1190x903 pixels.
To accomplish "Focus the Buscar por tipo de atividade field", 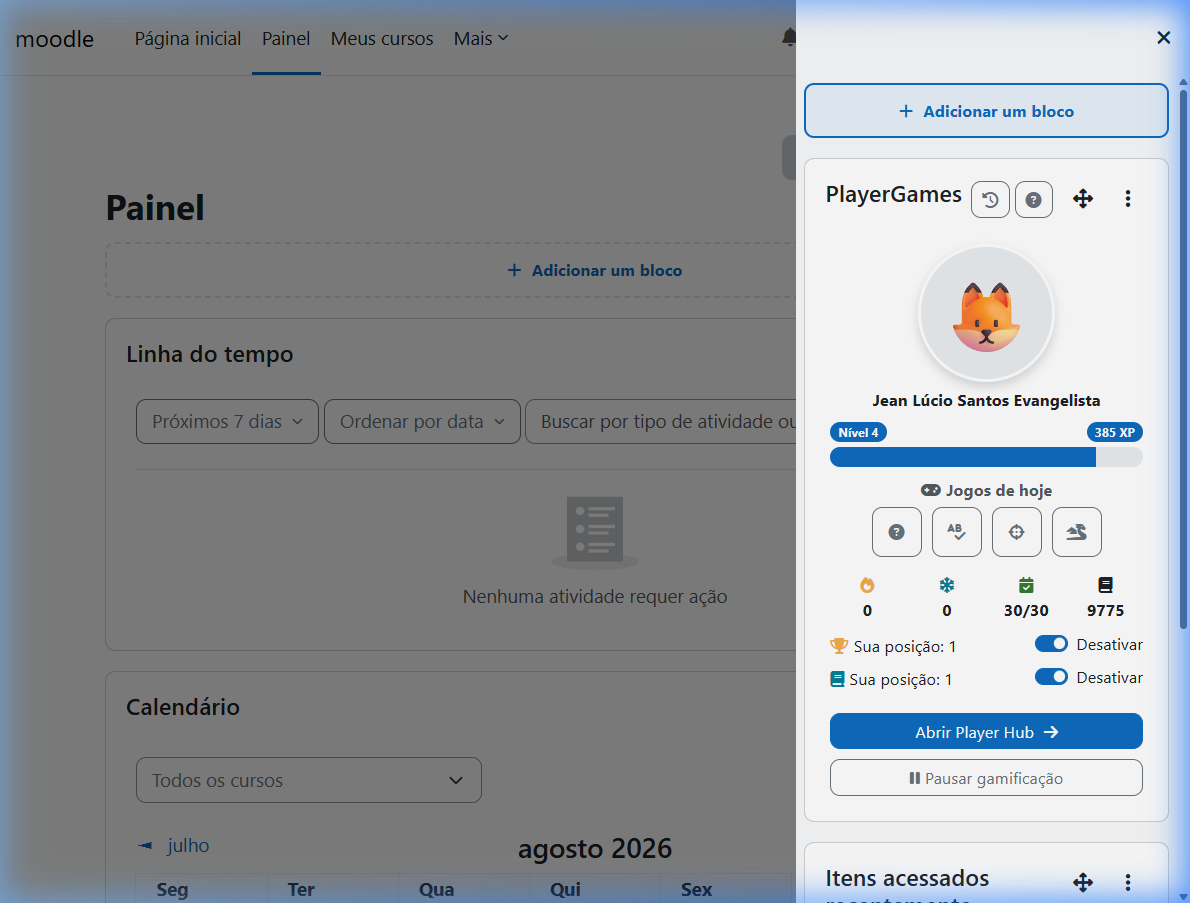I will (x=661, y=421).
